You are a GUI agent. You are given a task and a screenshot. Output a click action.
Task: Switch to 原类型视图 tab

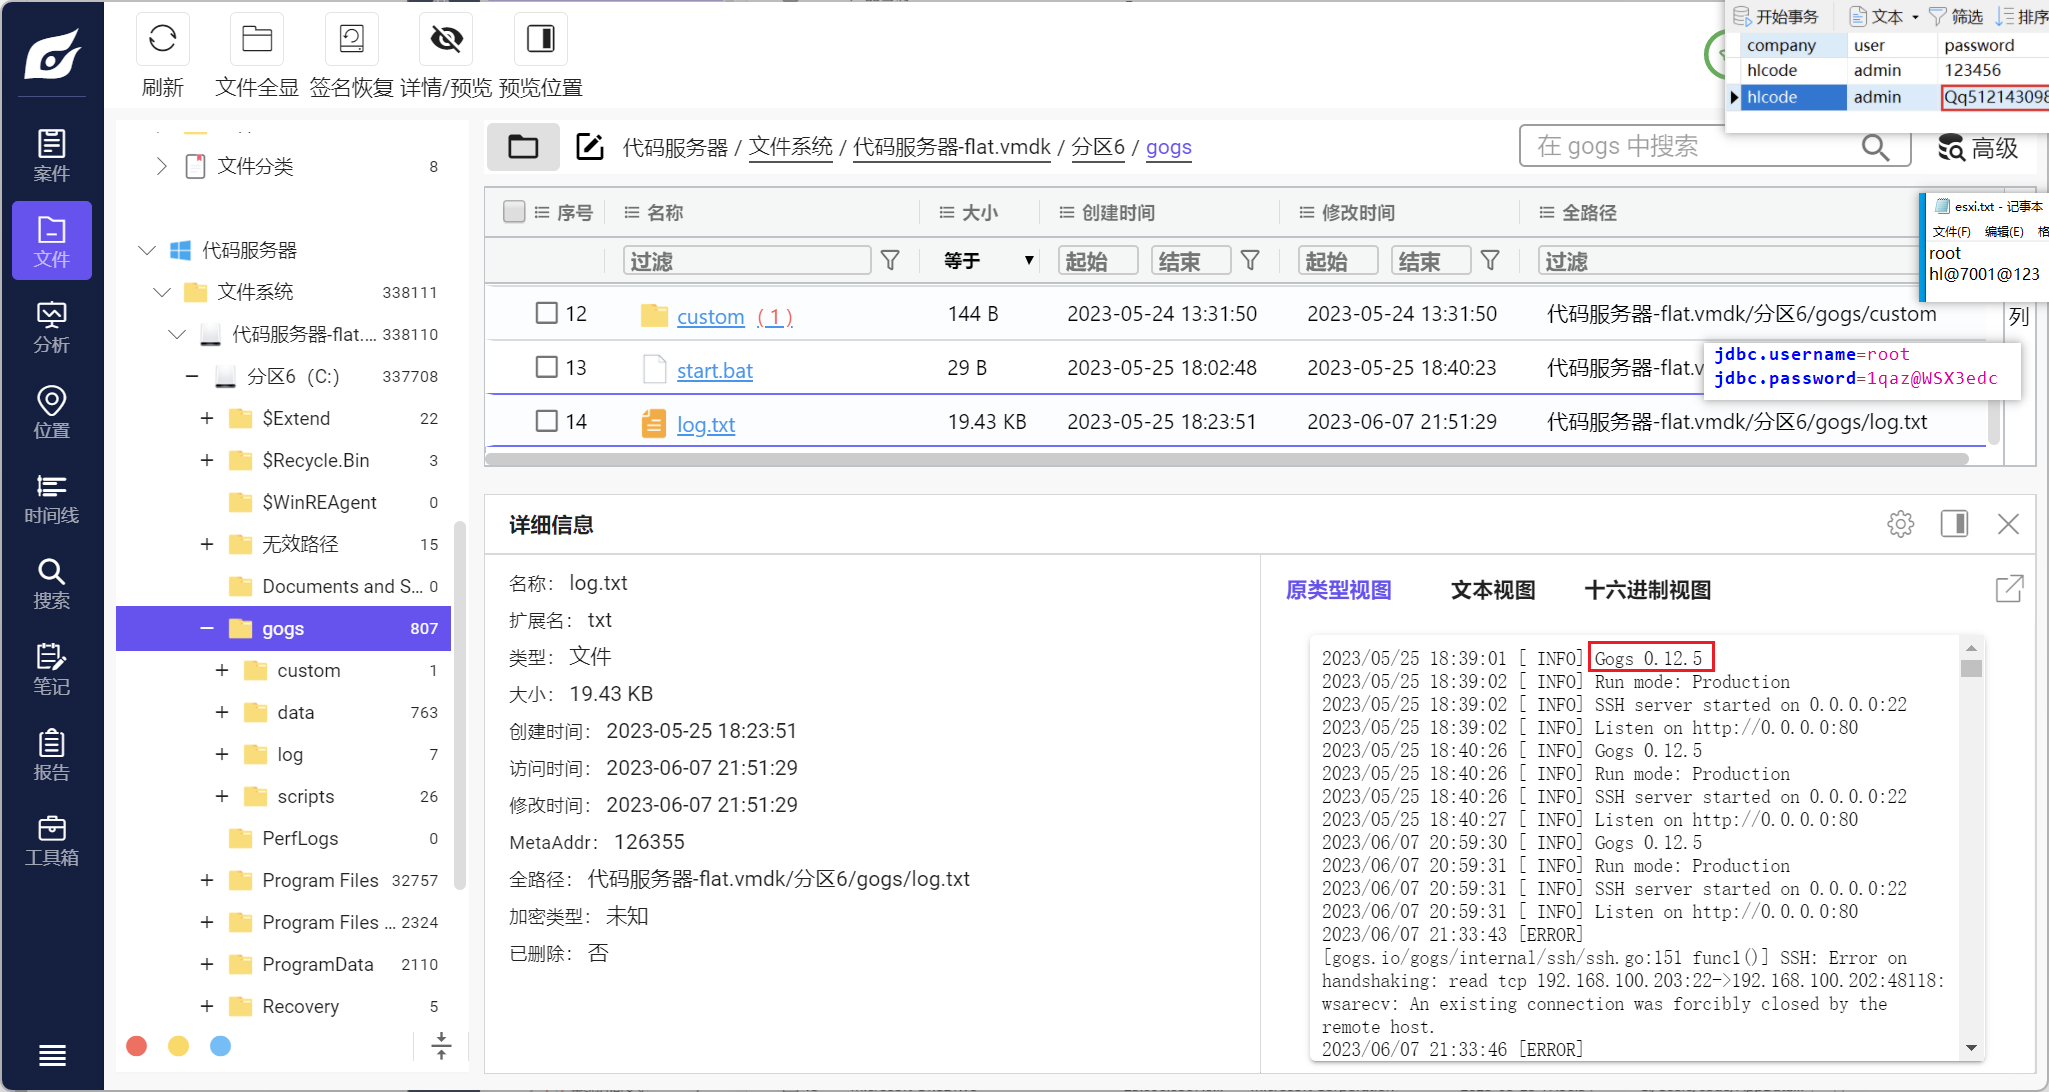point(1338,590)
